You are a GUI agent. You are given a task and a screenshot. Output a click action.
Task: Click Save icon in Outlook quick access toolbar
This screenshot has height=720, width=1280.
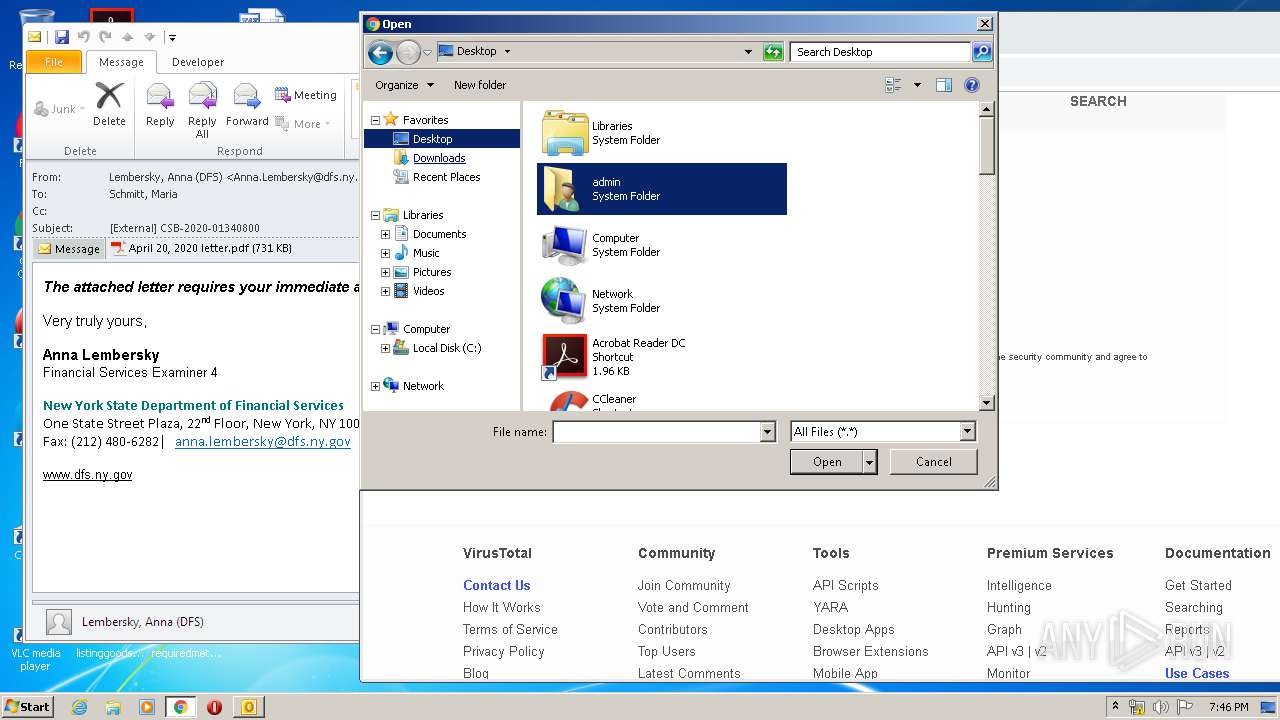click(x=62, y=37)
